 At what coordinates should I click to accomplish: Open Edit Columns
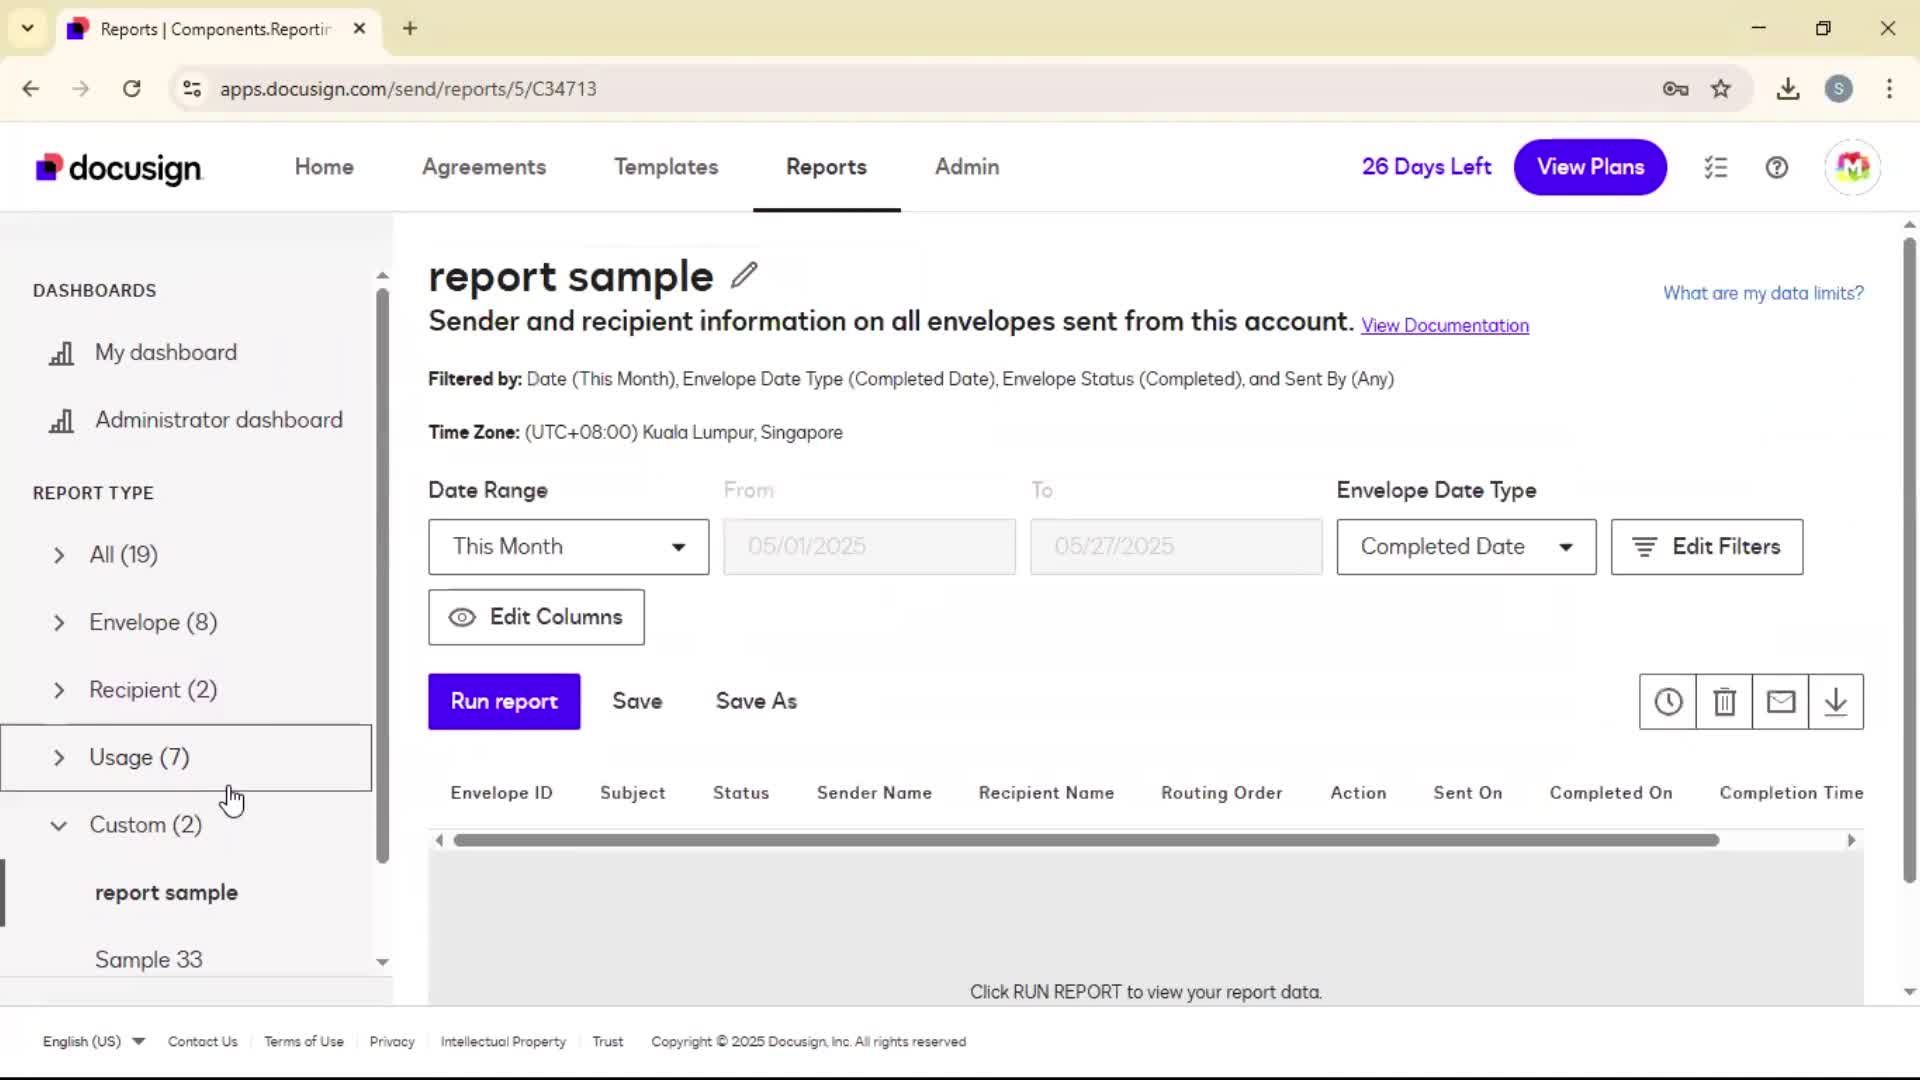pyautogui.click(x=536, y=617)
